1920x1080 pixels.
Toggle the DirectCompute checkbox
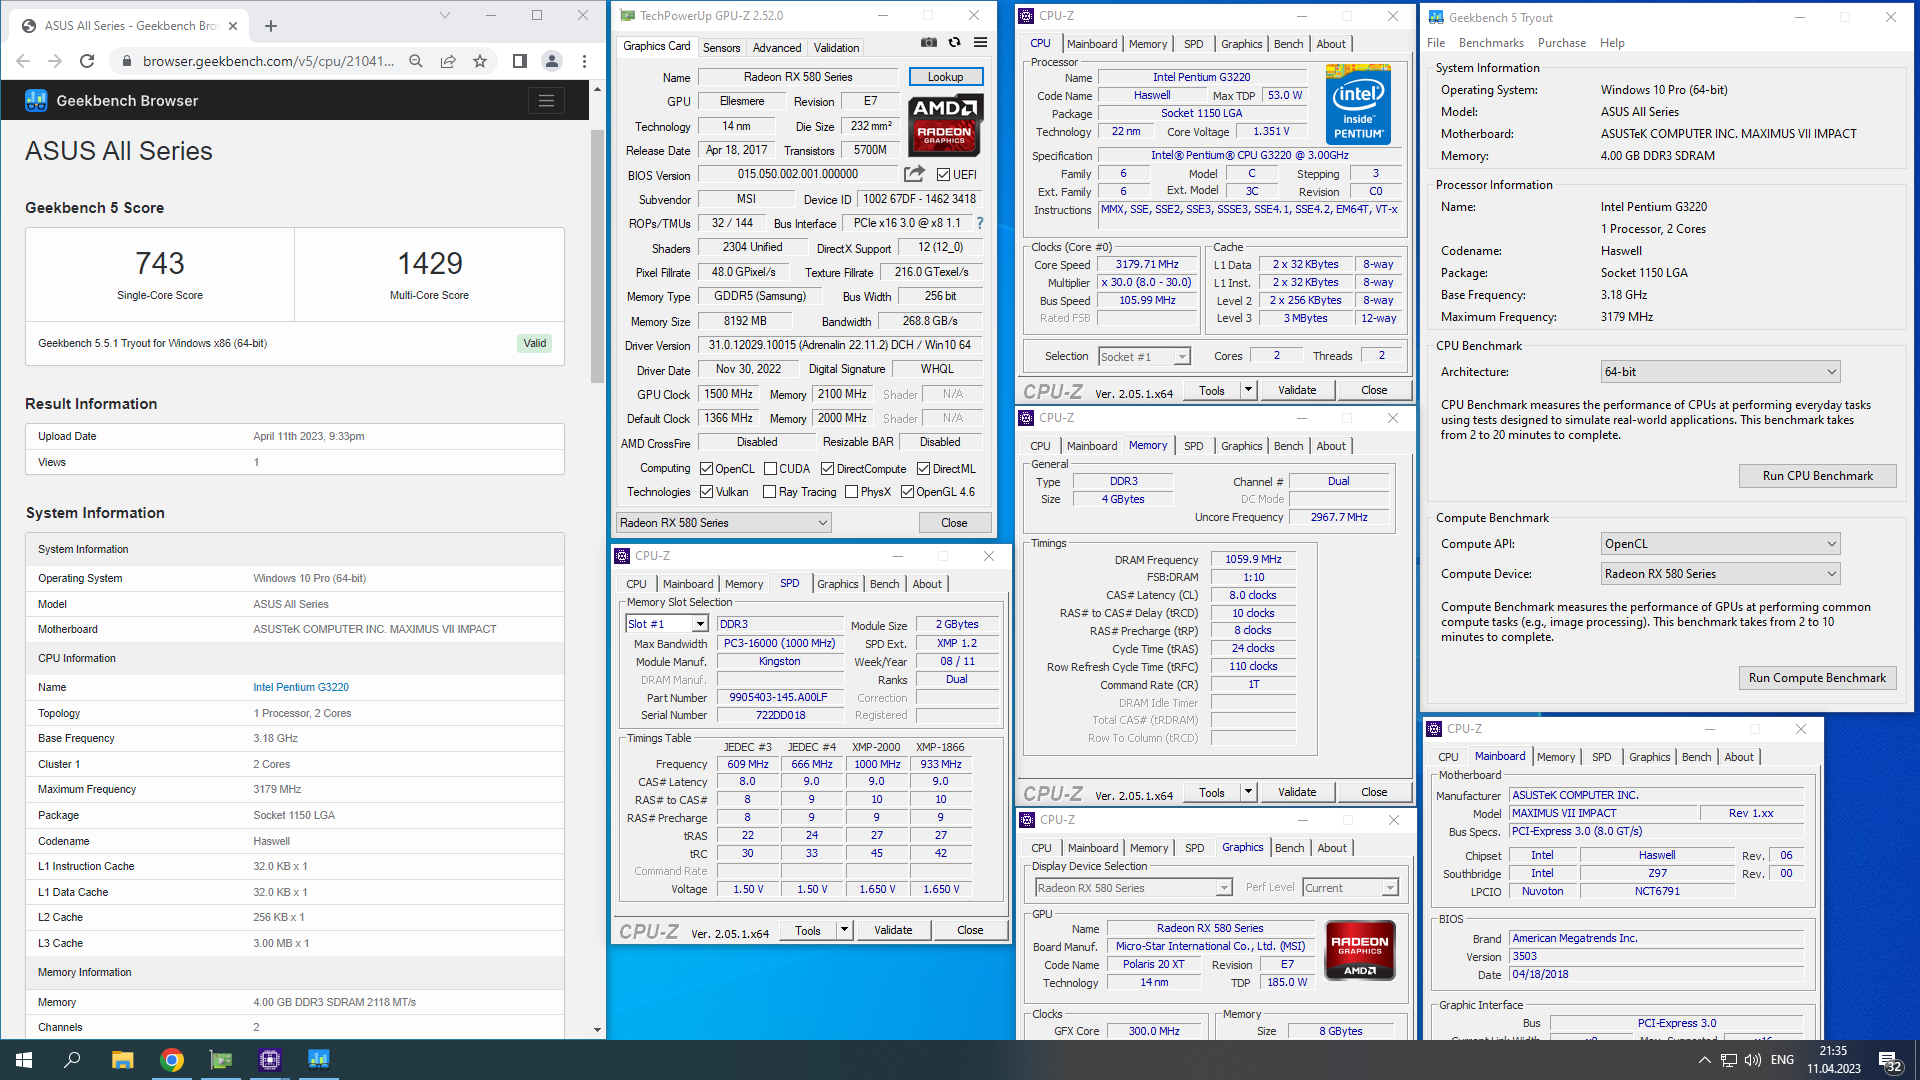pyautogui.click(x=827, y=469)
